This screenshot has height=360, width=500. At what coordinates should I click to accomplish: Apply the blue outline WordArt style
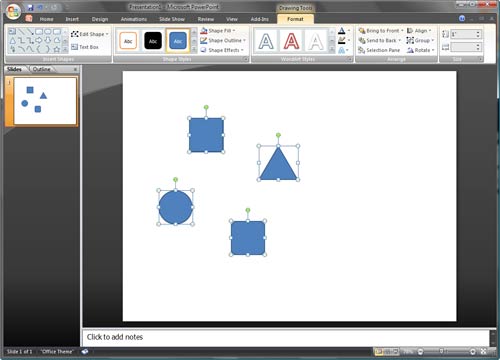tap(266, 41)
